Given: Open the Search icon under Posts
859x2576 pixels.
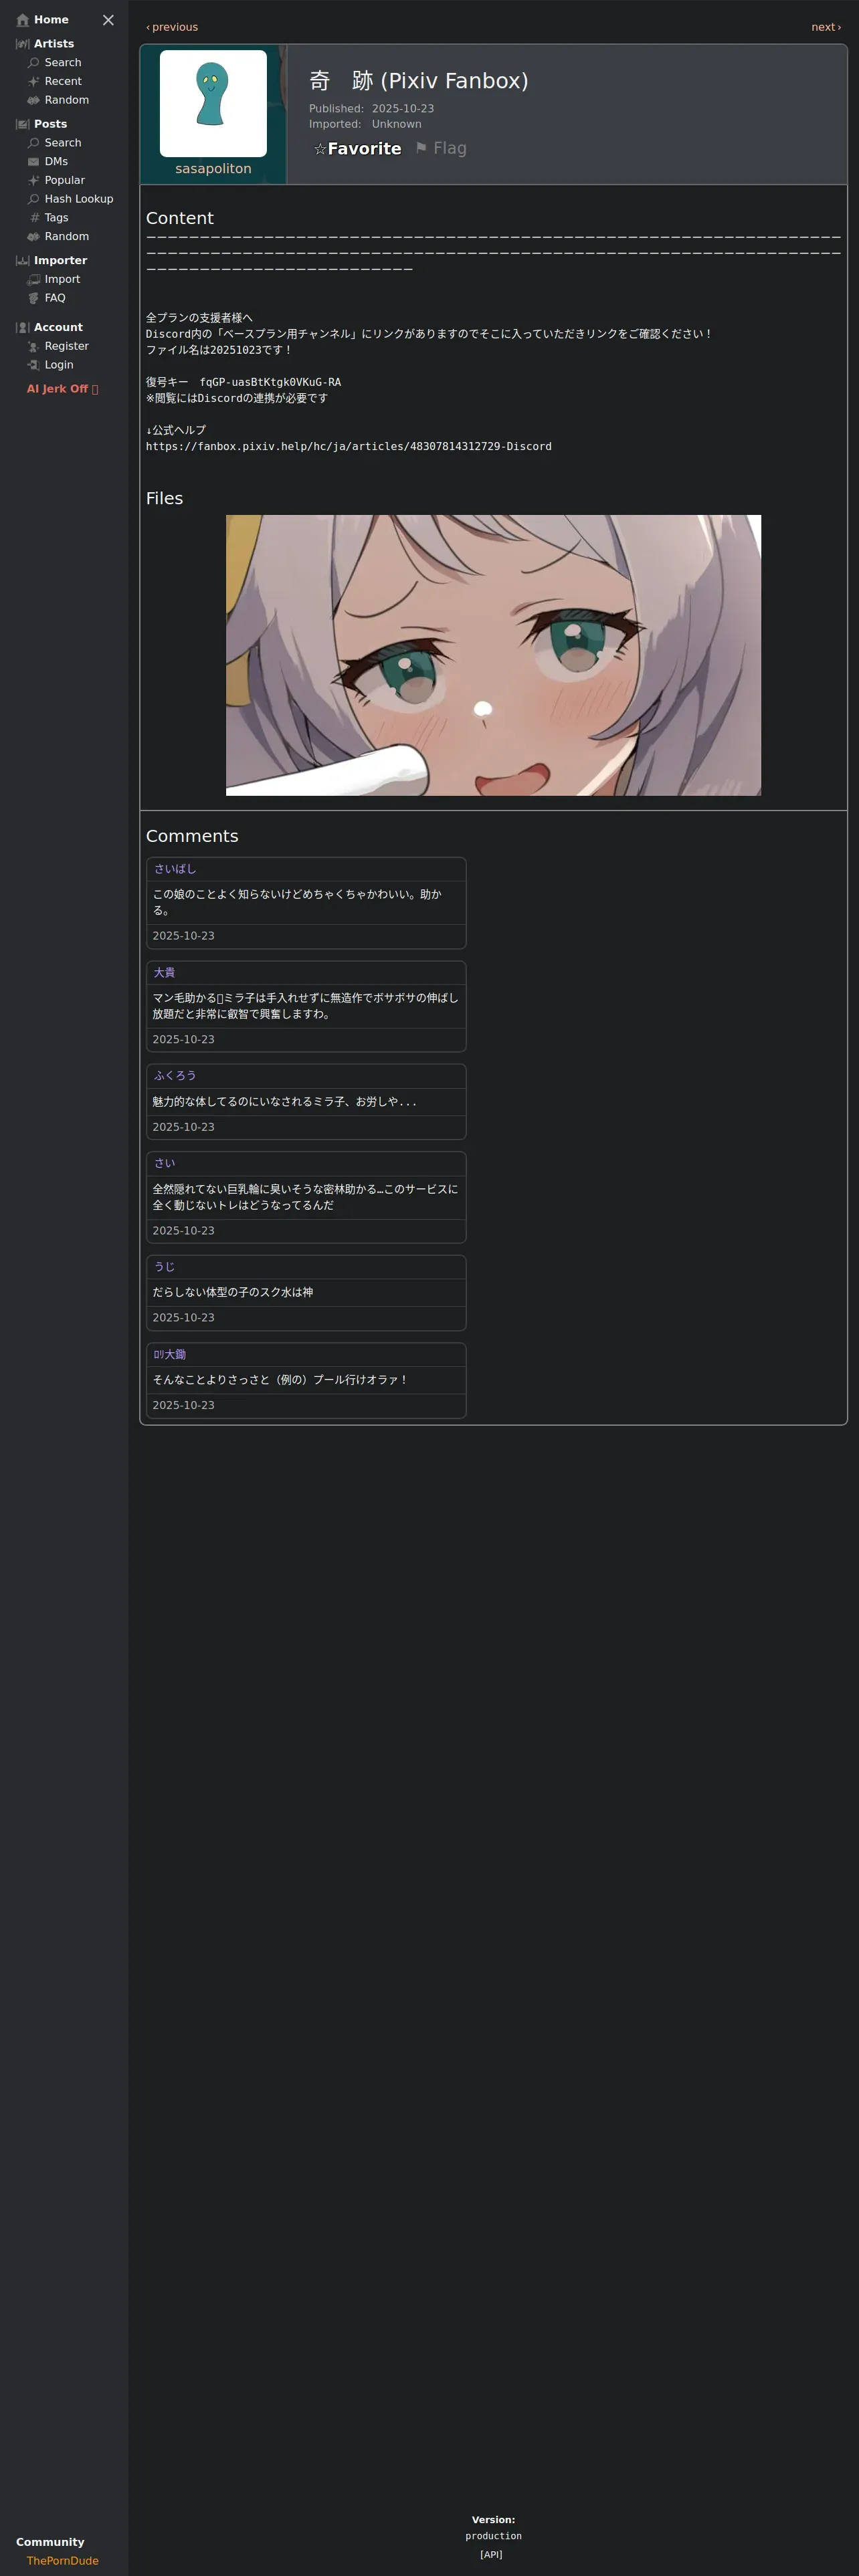Looking at the screenshot, I should [34, 143].
